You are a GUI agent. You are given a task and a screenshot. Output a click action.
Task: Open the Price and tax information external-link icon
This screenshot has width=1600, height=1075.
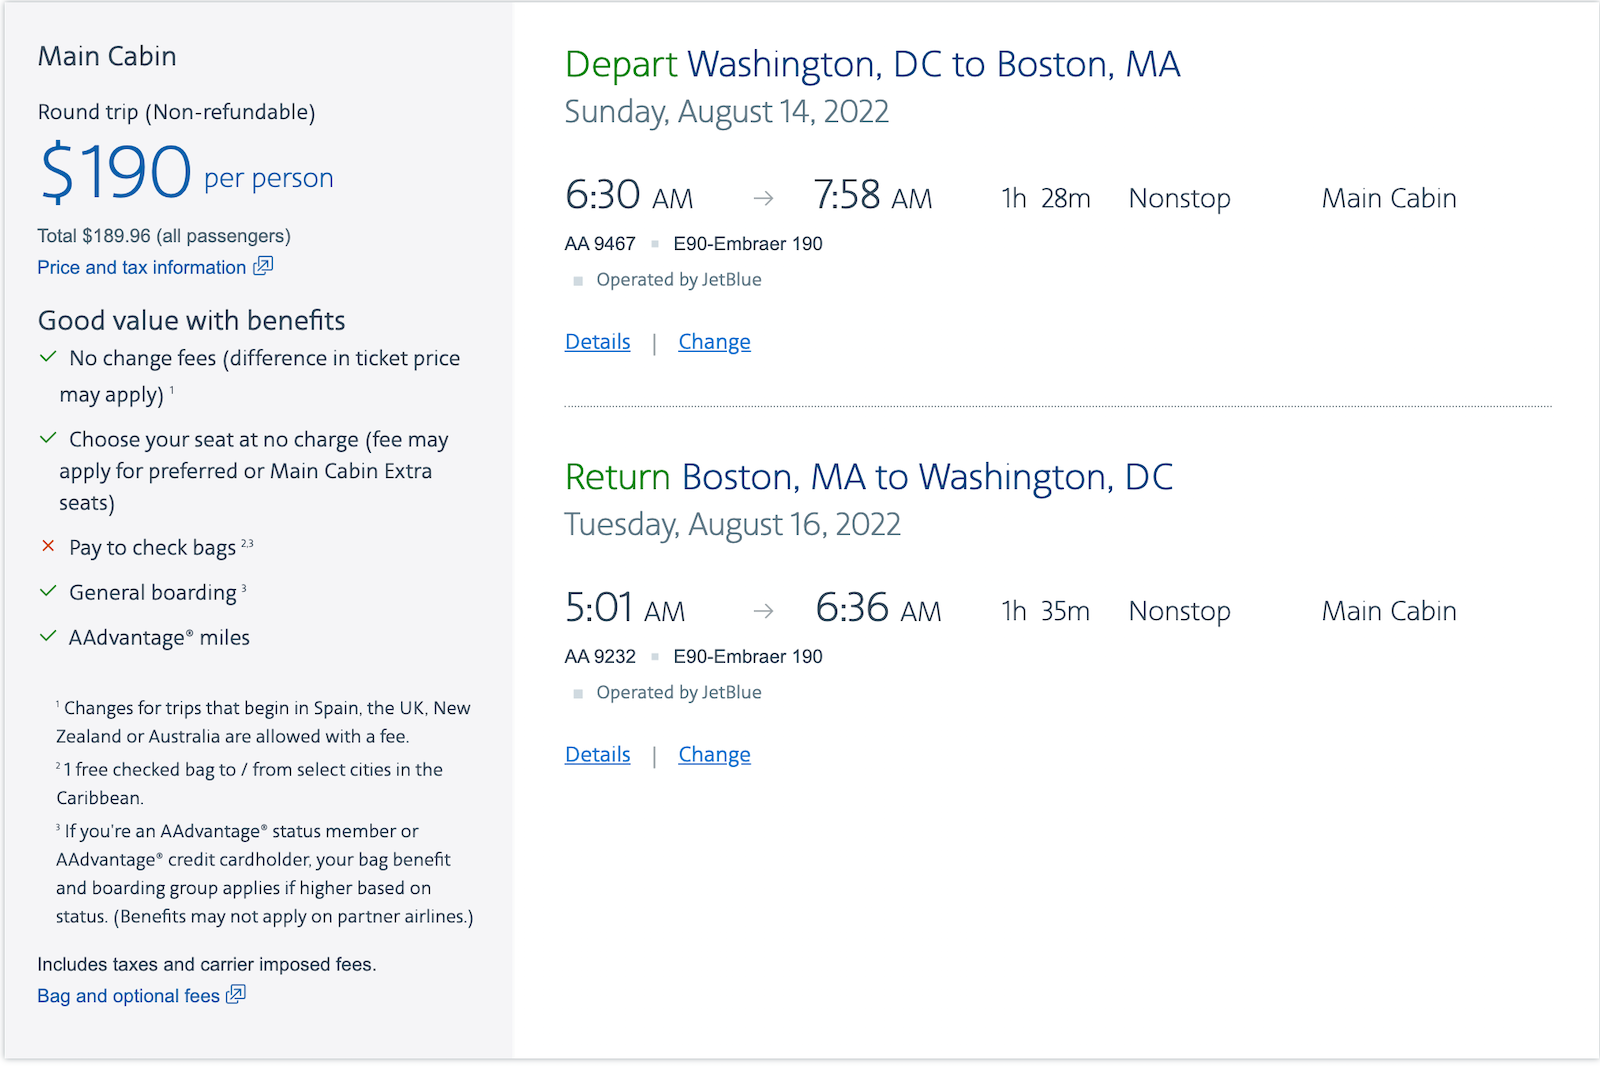[263, 267]
